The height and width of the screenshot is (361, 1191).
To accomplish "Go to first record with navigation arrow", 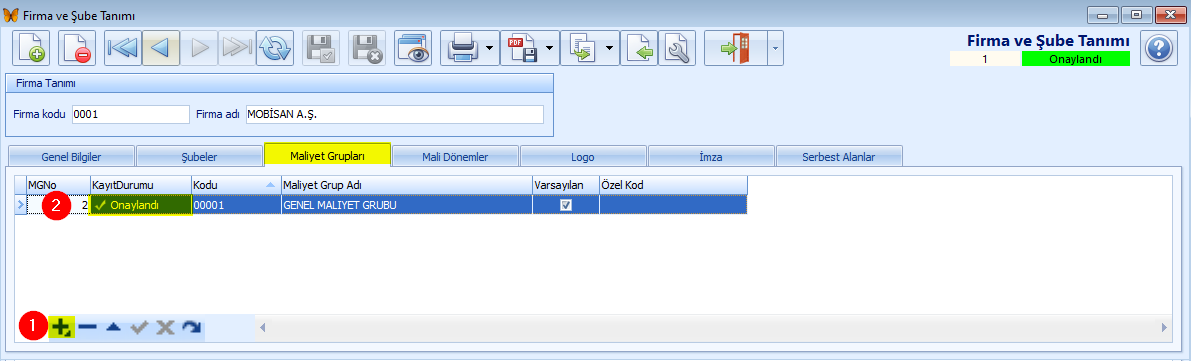I will (x=122, y=48).
